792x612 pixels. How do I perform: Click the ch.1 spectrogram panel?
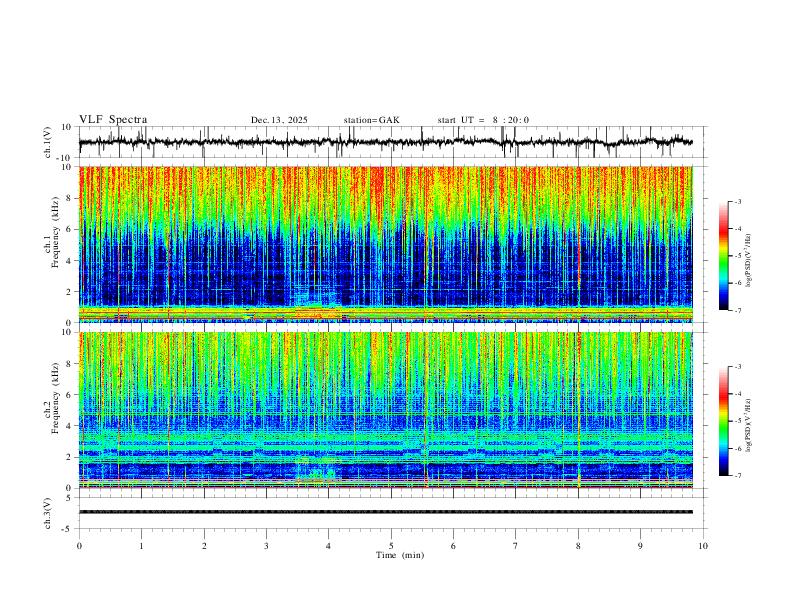coord(386,244)
